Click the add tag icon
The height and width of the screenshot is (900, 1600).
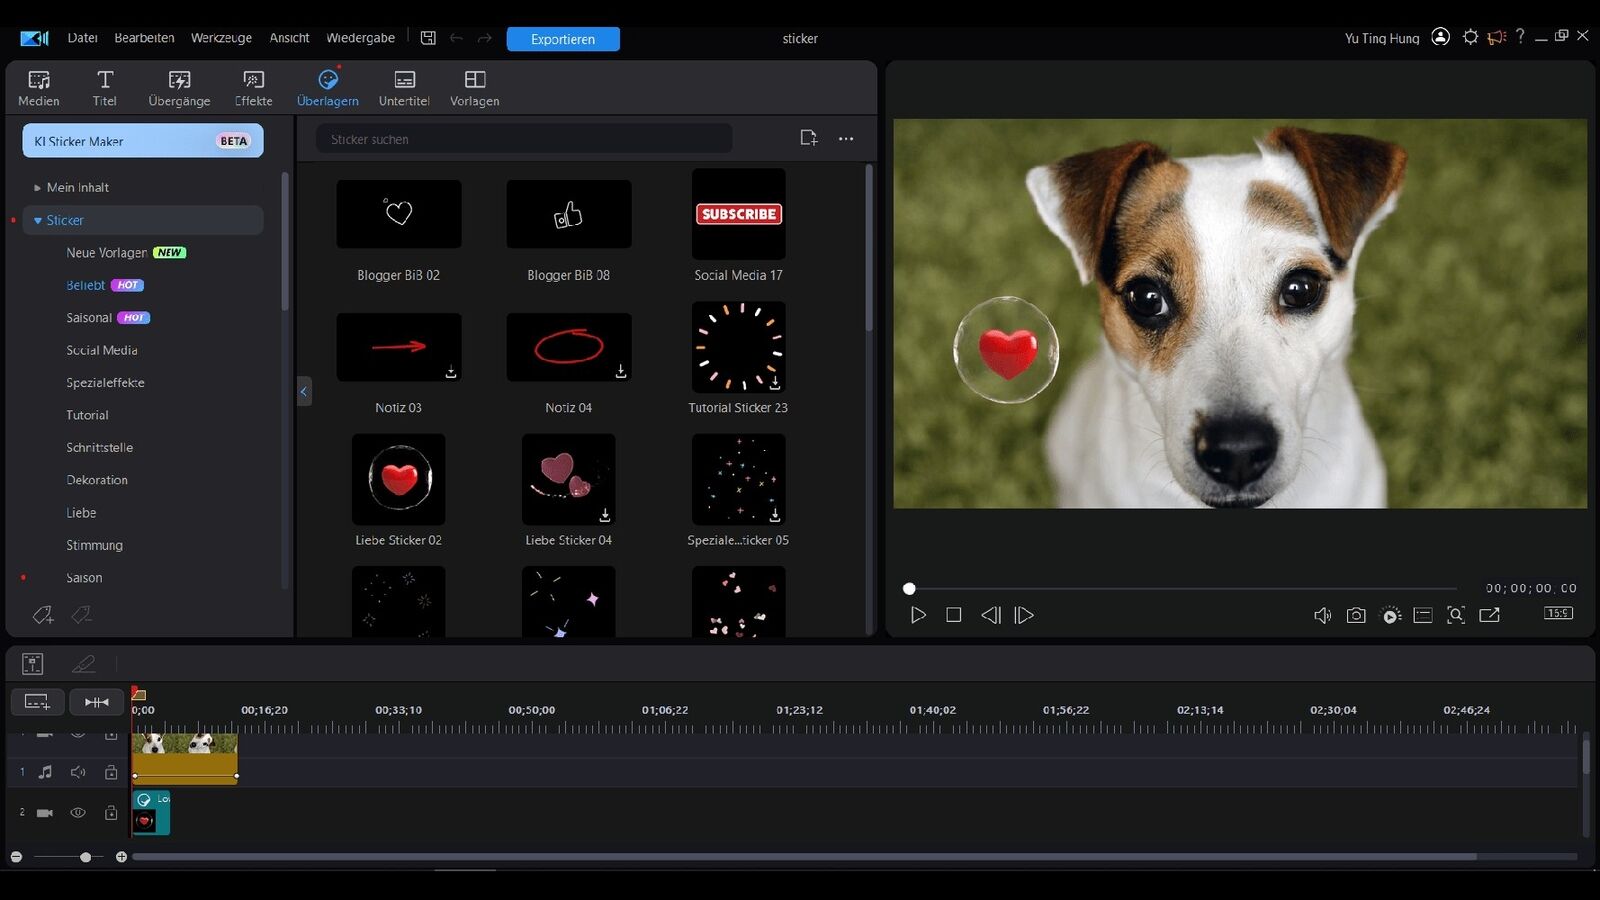tap(43, 615)
